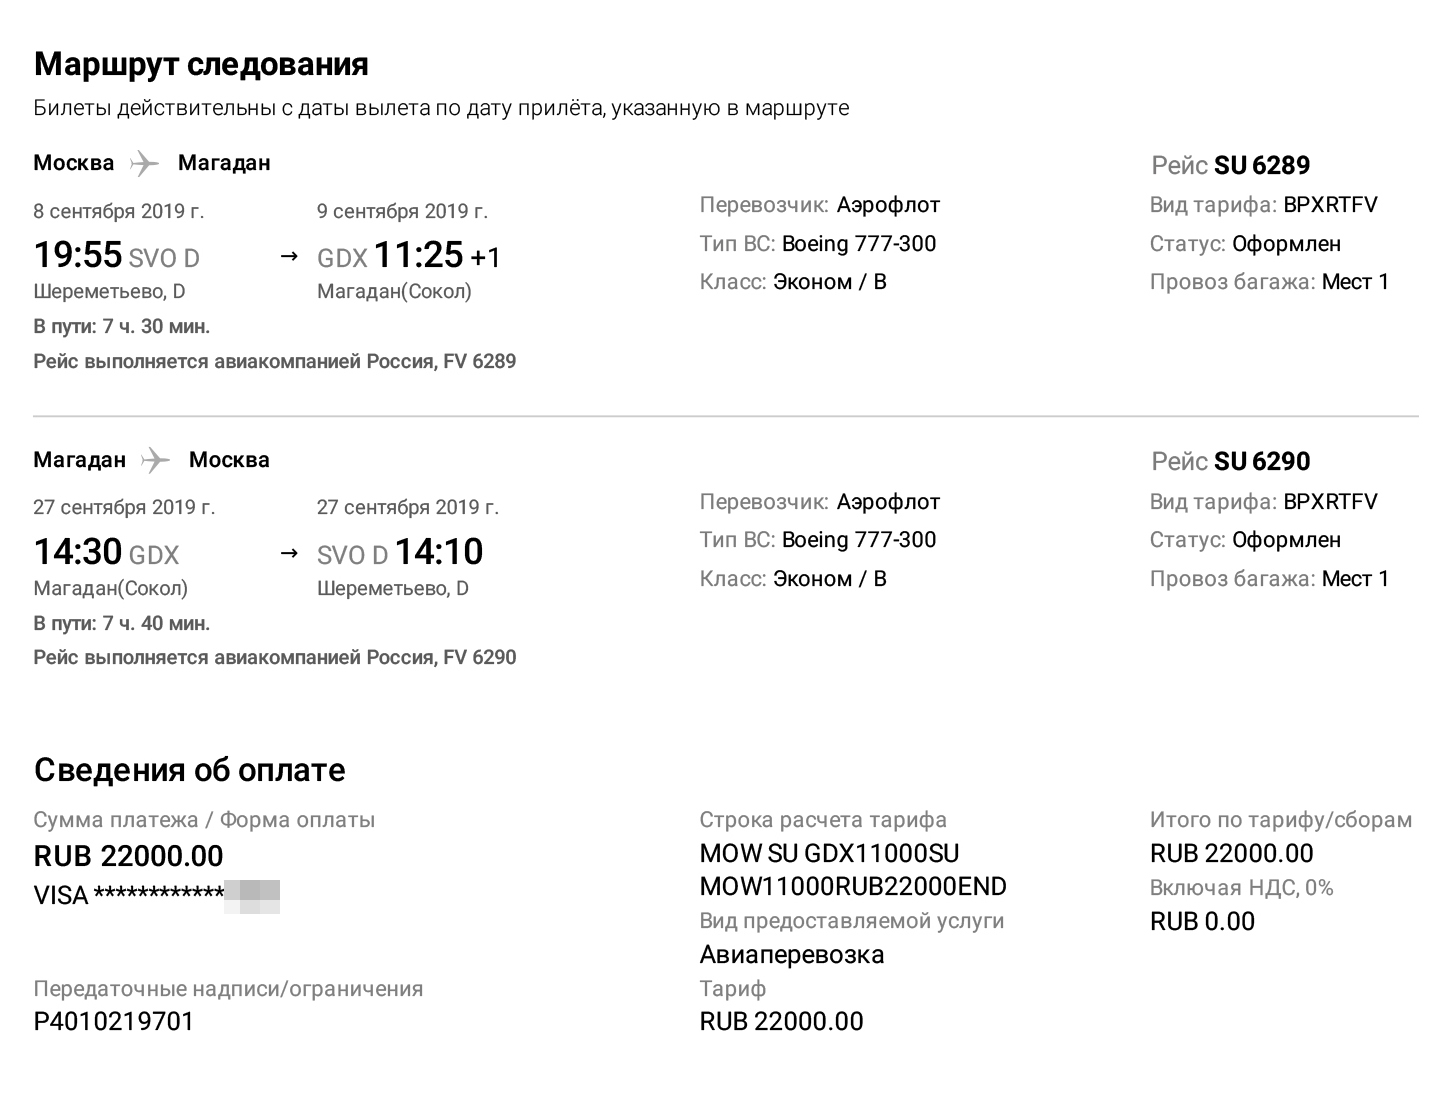Image resolution: width=1452 pixels, height=1109 pixels.
Task: Click the +1 day indicator near 11:25
Action: pyautogui.click(x=486, y=258)
